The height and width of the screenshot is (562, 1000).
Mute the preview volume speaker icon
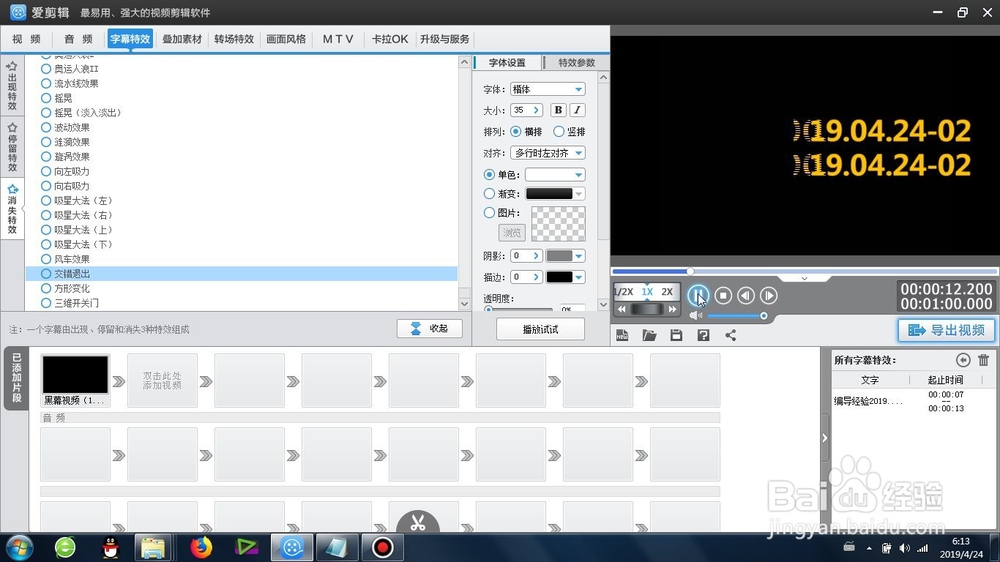(695, 315)
